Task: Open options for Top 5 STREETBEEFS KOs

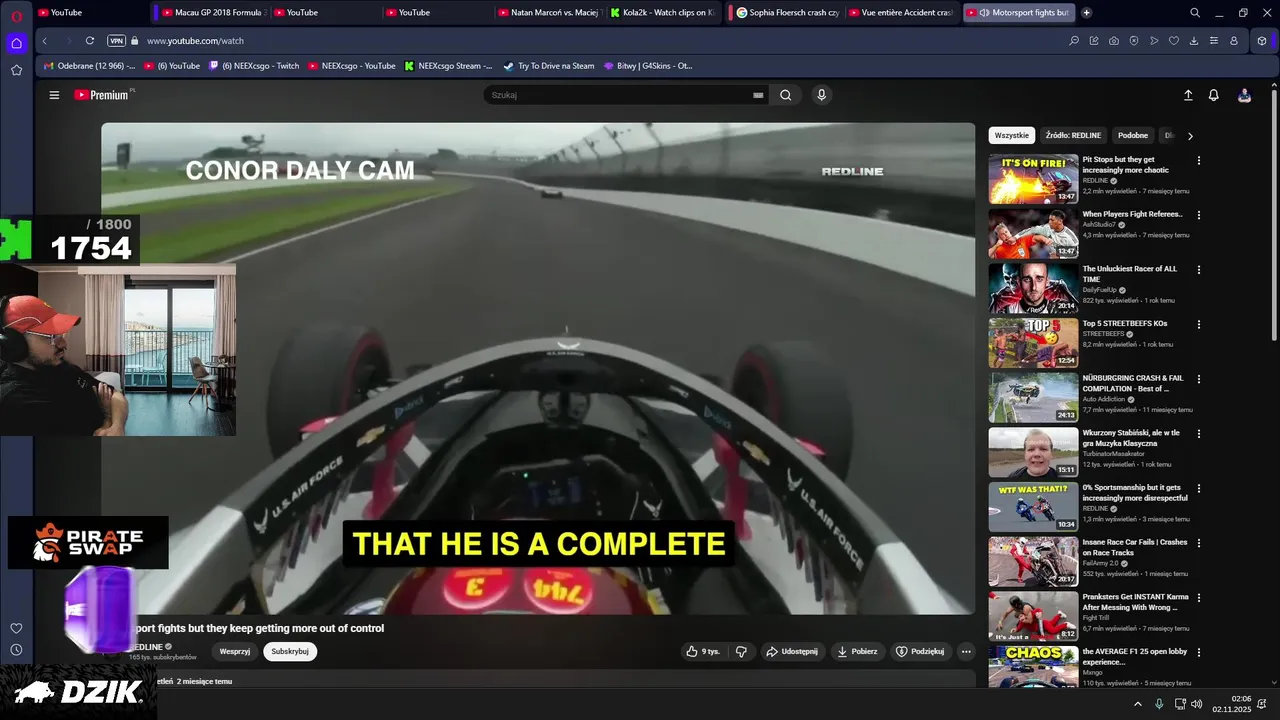Action: [x=1199, y=324]
